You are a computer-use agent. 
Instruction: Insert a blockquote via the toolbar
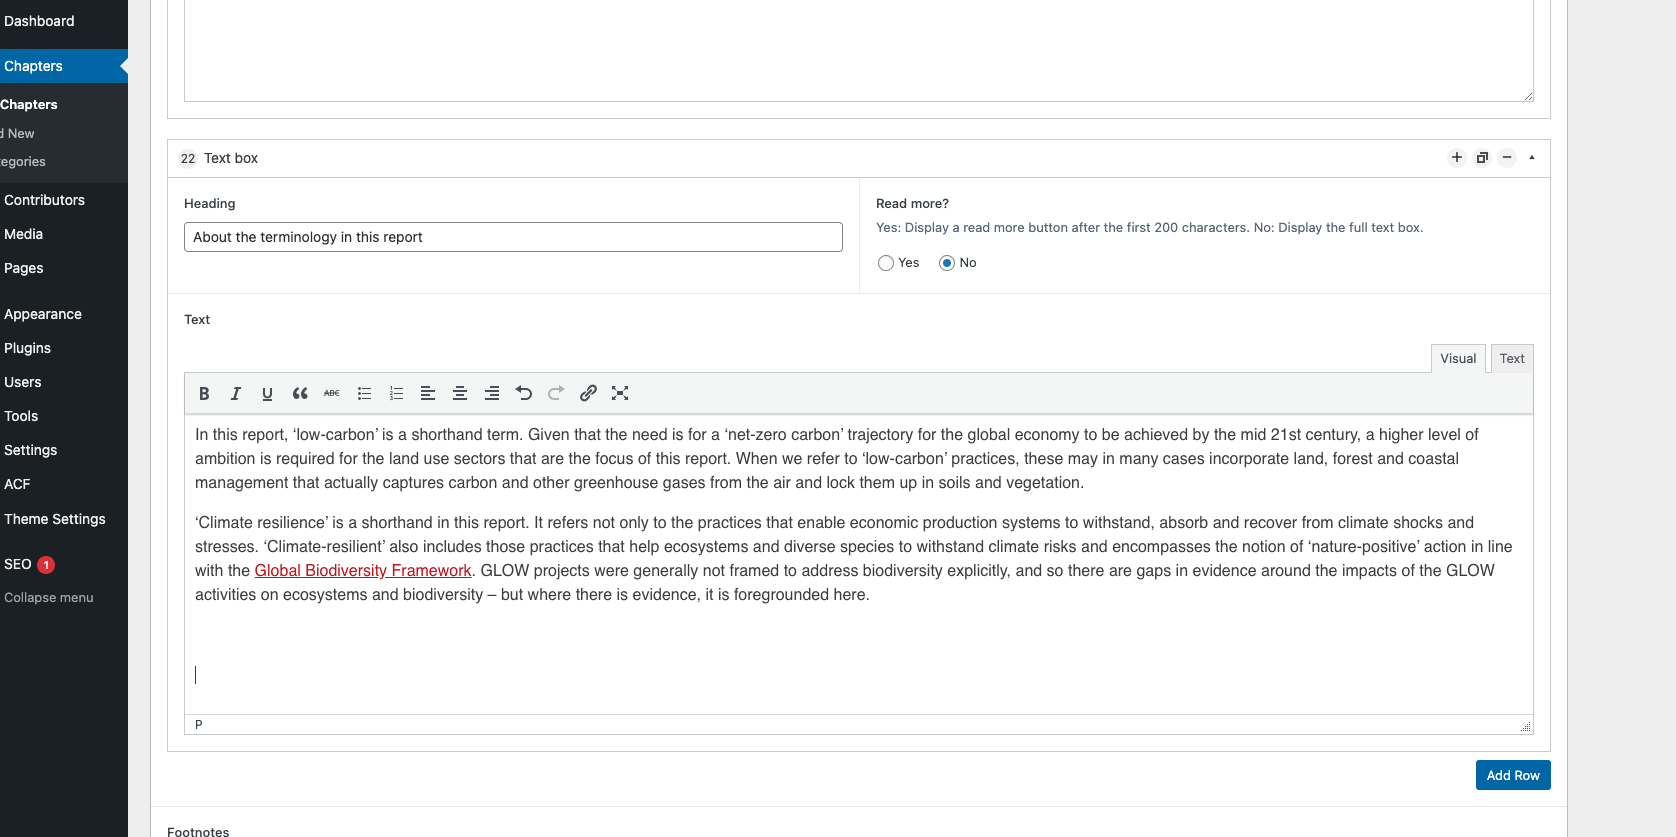(x=300, y=394)
